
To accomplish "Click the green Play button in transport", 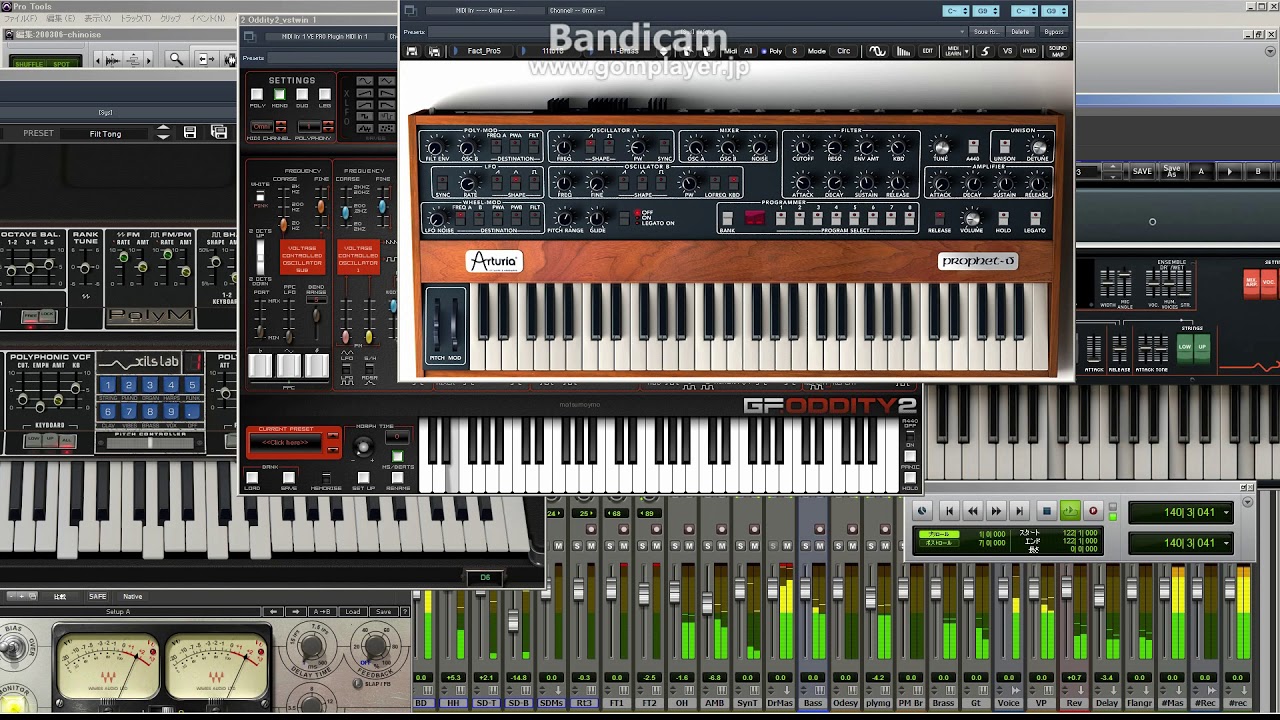I will pos(1070,511).
